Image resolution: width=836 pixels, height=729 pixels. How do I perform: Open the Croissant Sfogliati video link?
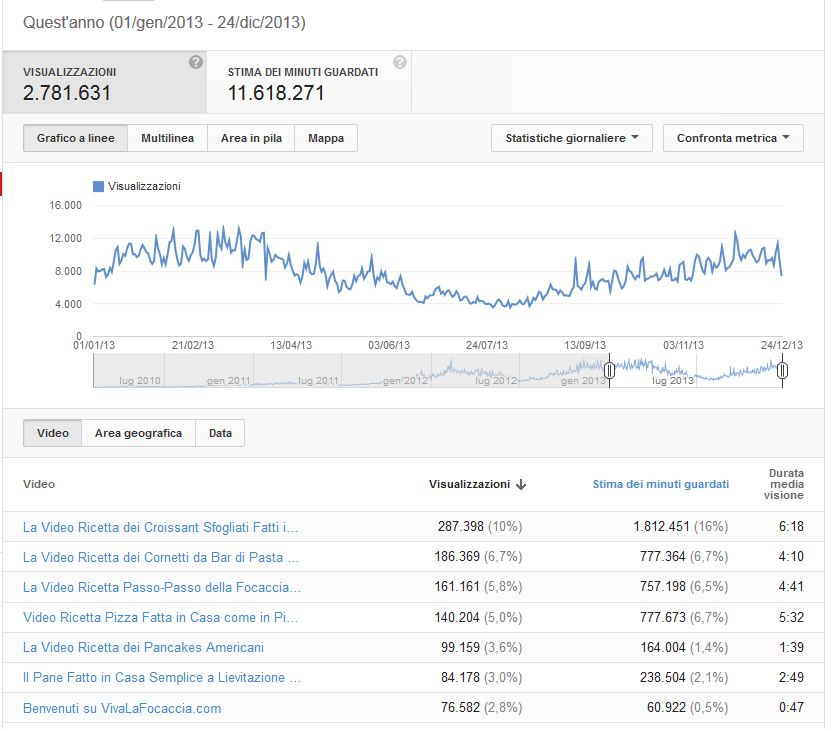coord(160,527)
